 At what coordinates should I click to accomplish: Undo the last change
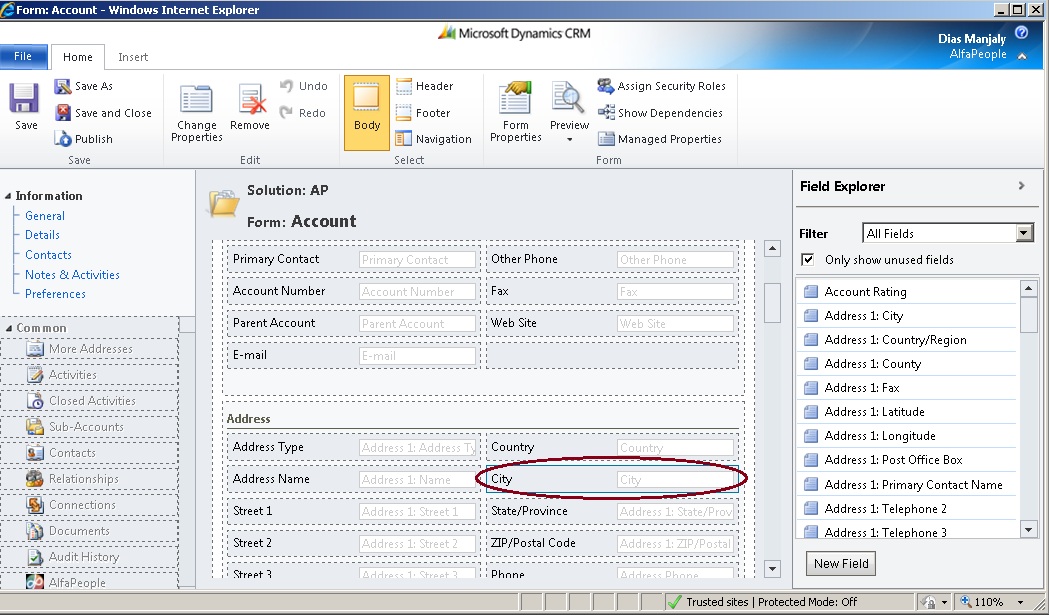point(304,86)
